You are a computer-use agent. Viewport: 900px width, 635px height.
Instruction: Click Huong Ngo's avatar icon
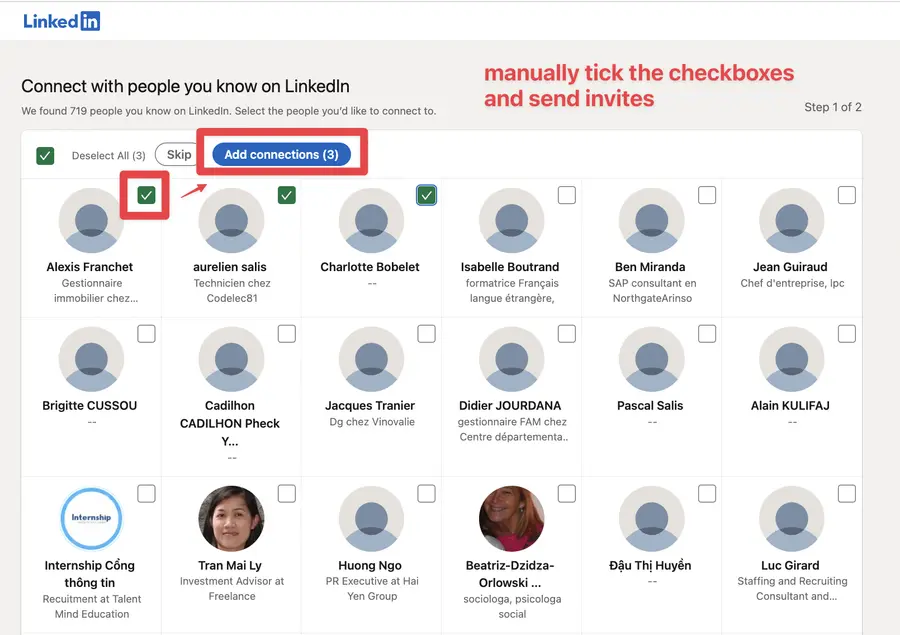point(371,519)
